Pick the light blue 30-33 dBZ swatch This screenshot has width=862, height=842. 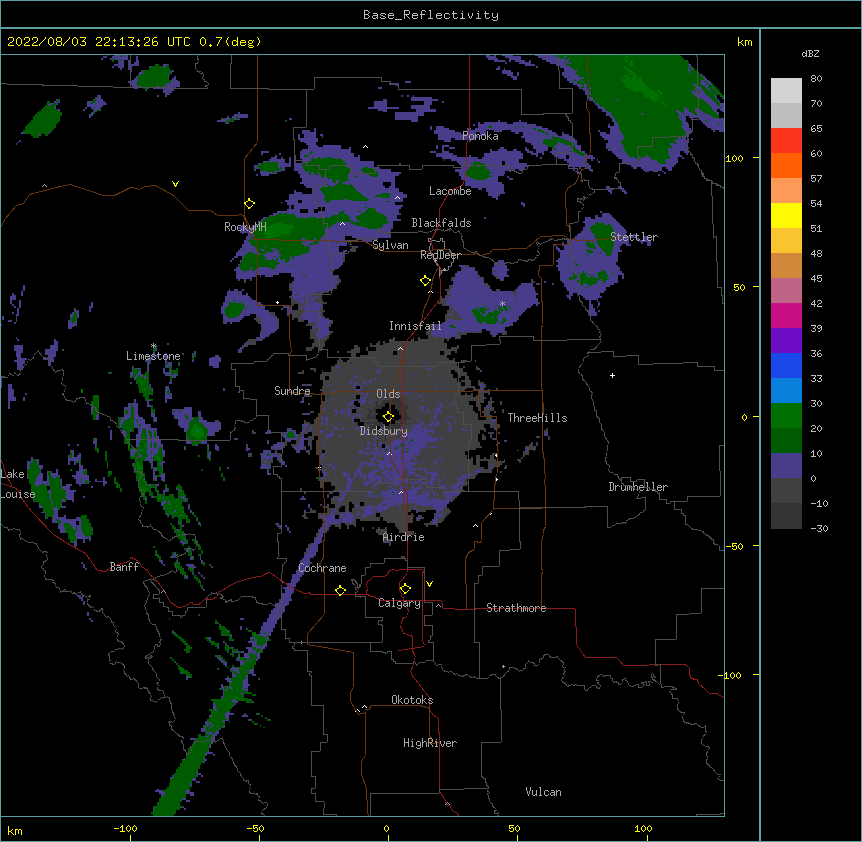pos(786,391)
